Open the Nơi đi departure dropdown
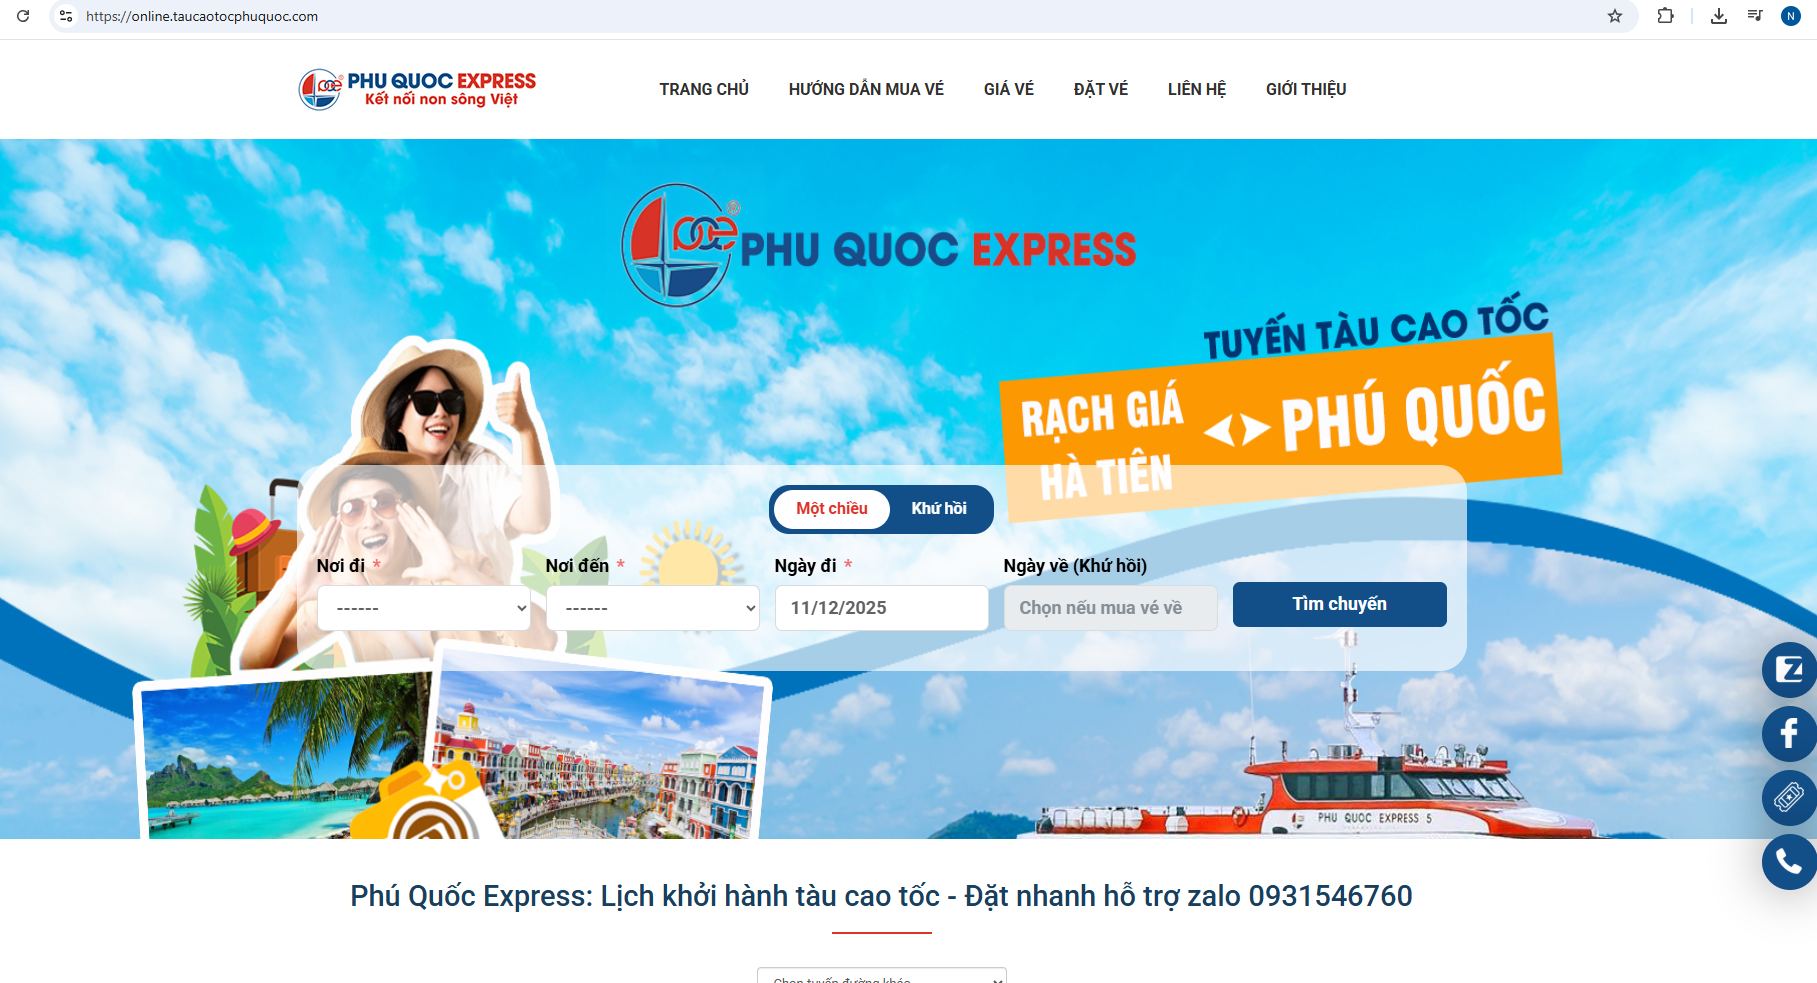The image size is (1817, 983). point(424,608)
